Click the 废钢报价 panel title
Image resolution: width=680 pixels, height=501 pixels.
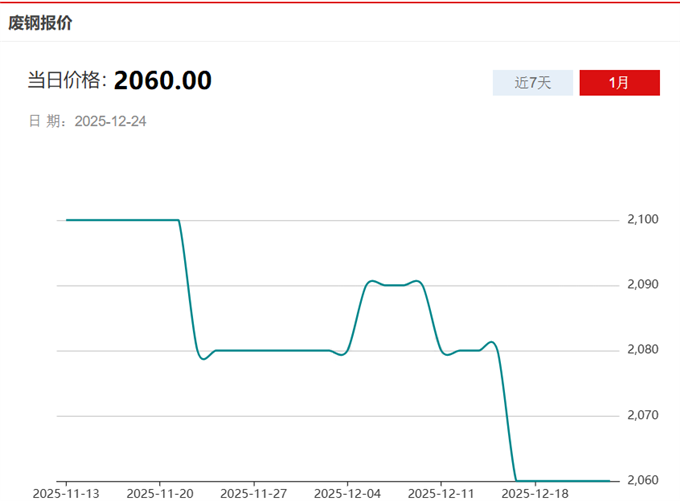point(40,22)
